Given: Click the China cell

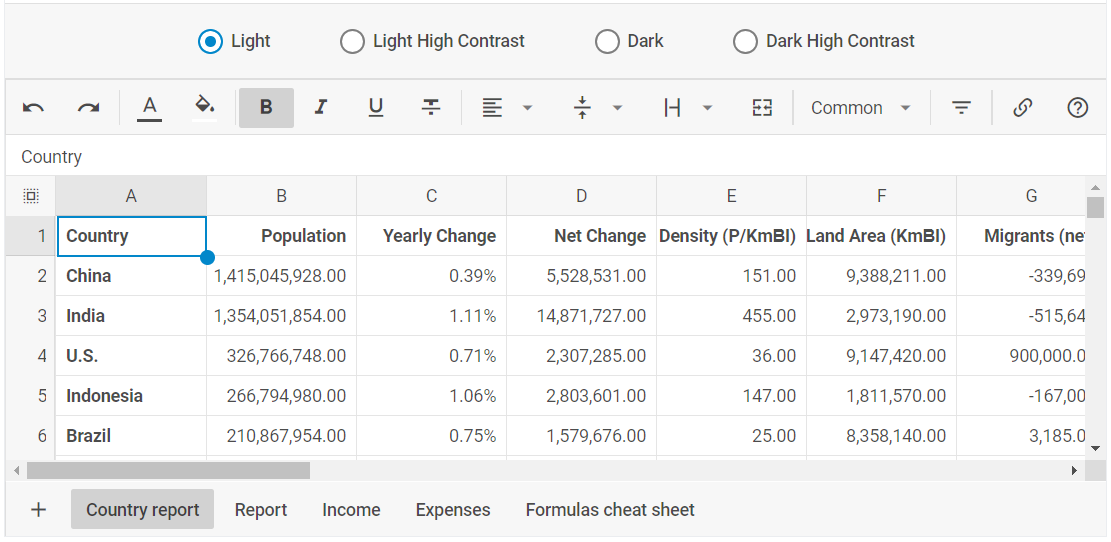Looking at the screenshot, I should pos(131,276).
